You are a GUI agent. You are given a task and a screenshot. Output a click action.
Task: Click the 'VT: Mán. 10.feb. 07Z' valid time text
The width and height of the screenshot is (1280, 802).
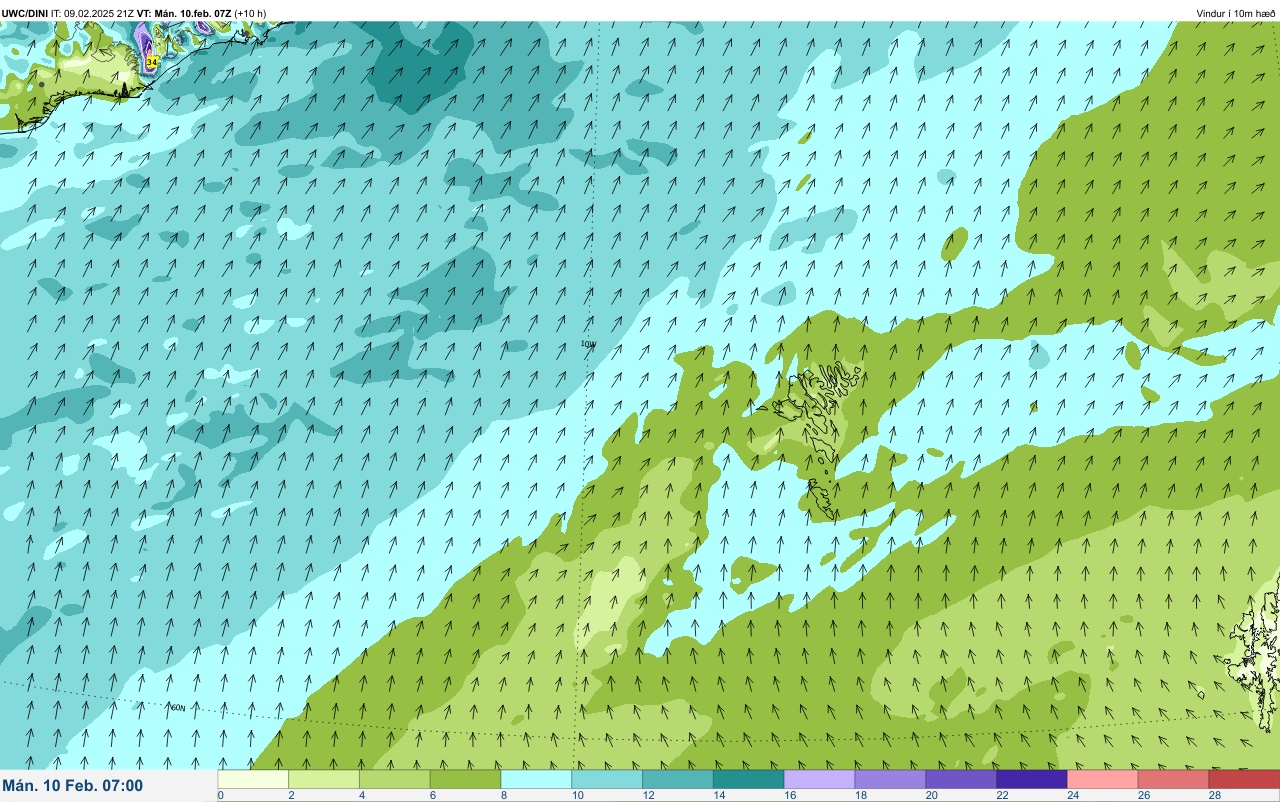point(184,13)
